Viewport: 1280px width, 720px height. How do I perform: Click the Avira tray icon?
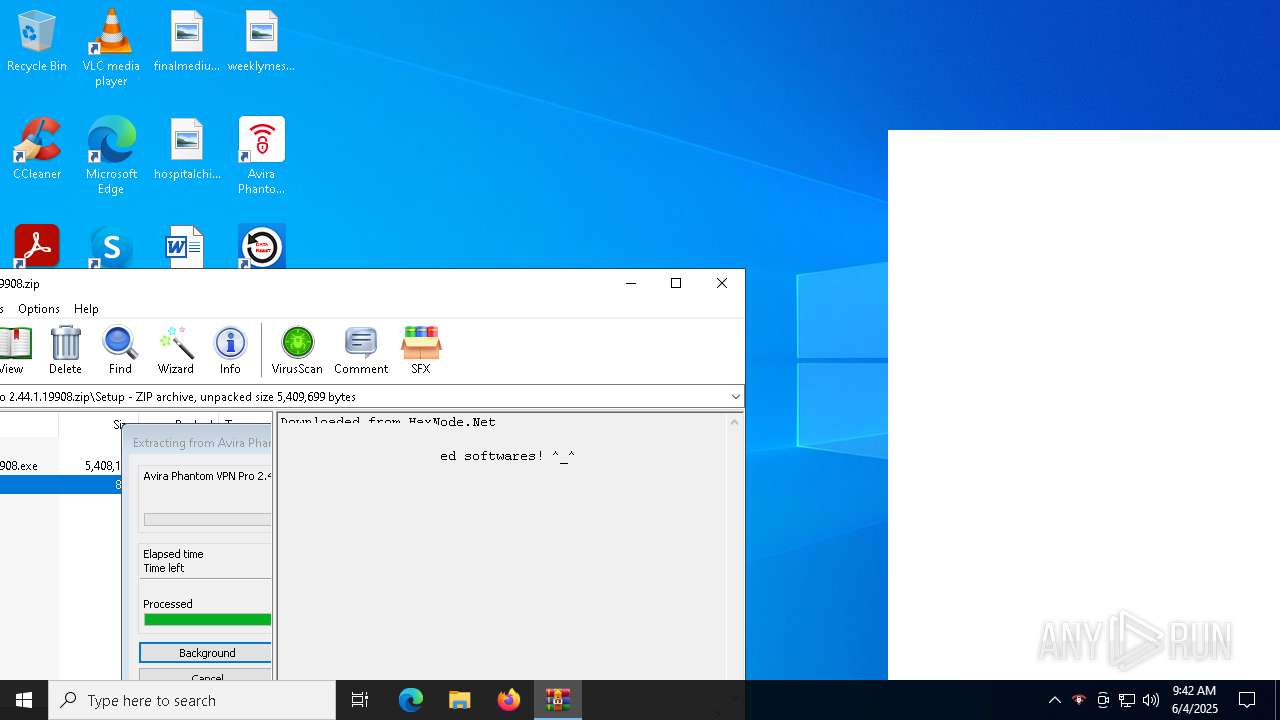[x=1079, y=700]
